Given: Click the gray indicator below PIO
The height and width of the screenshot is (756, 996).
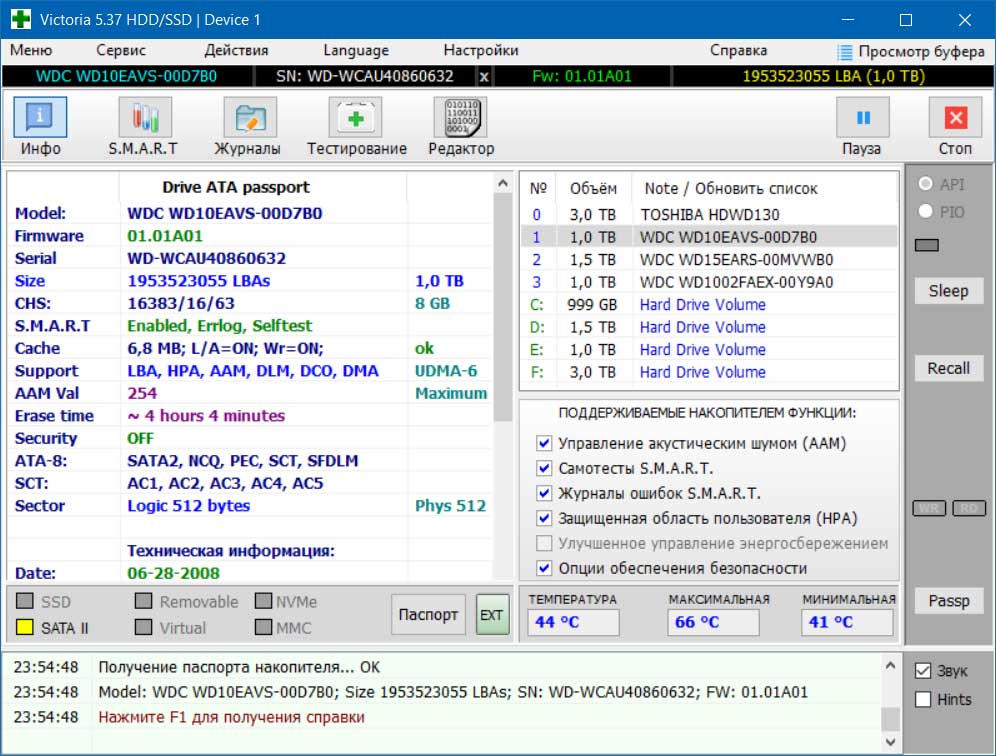Looking at the screenshot, I should pos(927,245).
